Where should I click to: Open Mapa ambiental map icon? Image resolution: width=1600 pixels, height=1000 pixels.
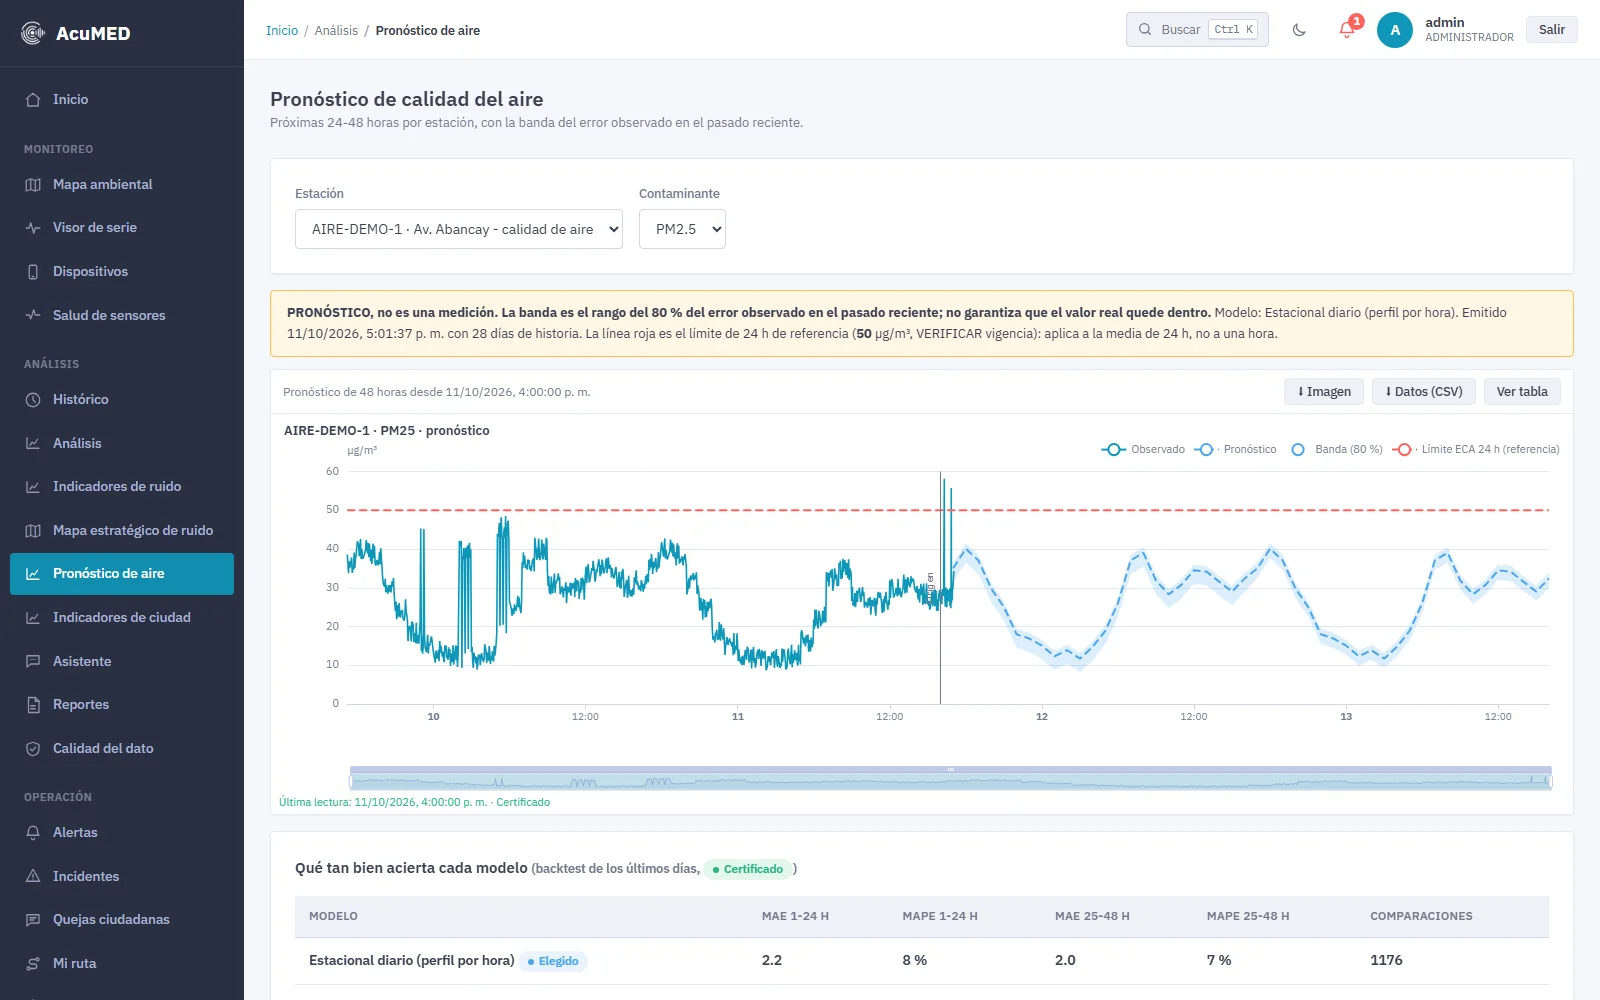[33, 185]
